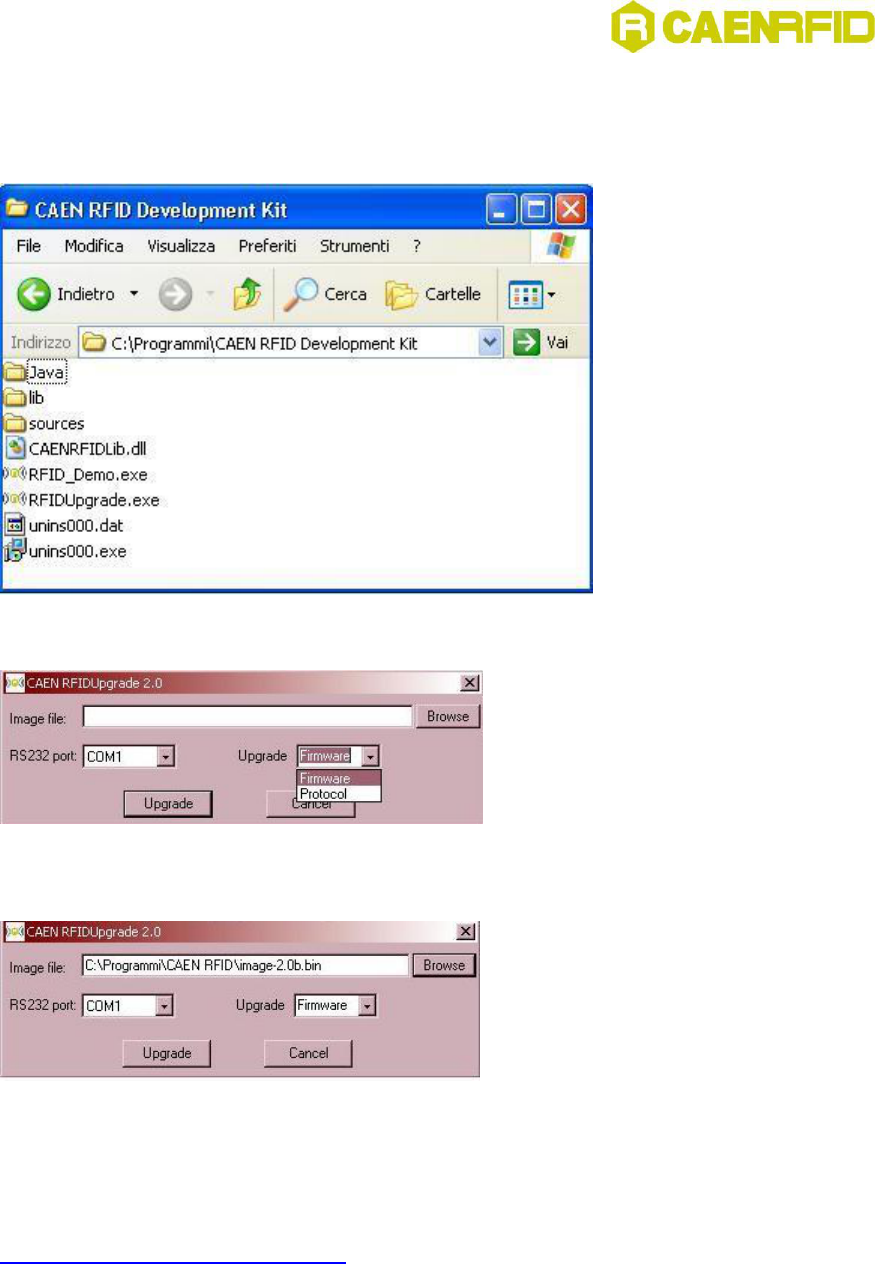Open COM1 port dropdown in second dialog
Image resolution: width=875 pixels, height=1264 pixels.
(x=165, y=1006)
